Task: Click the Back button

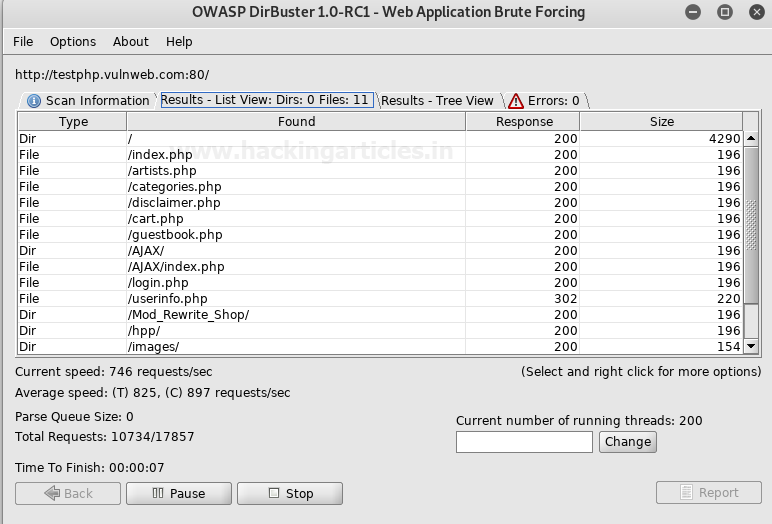Action: [68, 493]
